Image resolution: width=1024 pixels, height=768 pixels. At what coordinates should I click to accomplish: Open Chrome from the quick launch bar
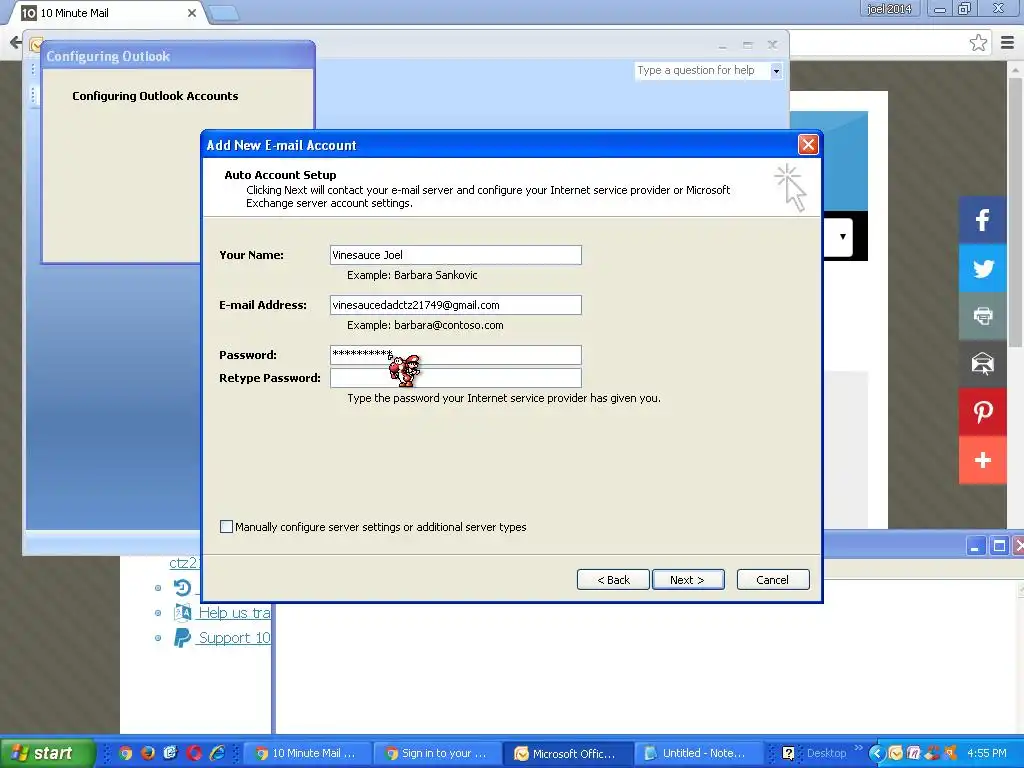pyautogui.click(x=125, y=753)
